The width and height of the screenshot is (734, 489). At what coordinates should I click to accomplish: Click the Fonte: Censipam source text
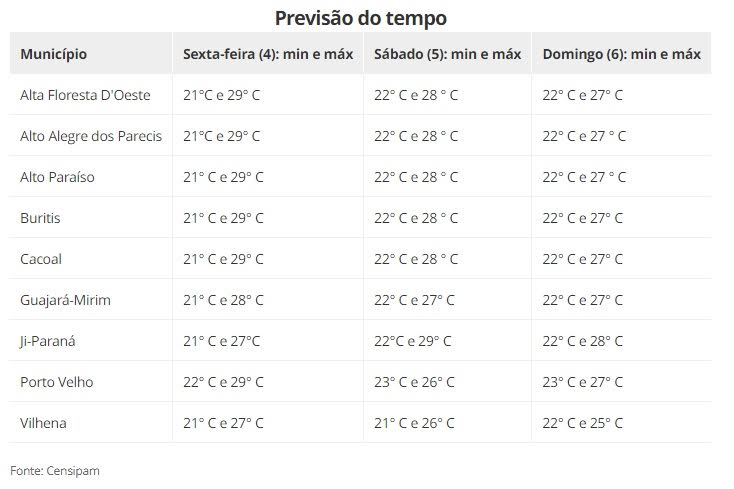(55, 470)
